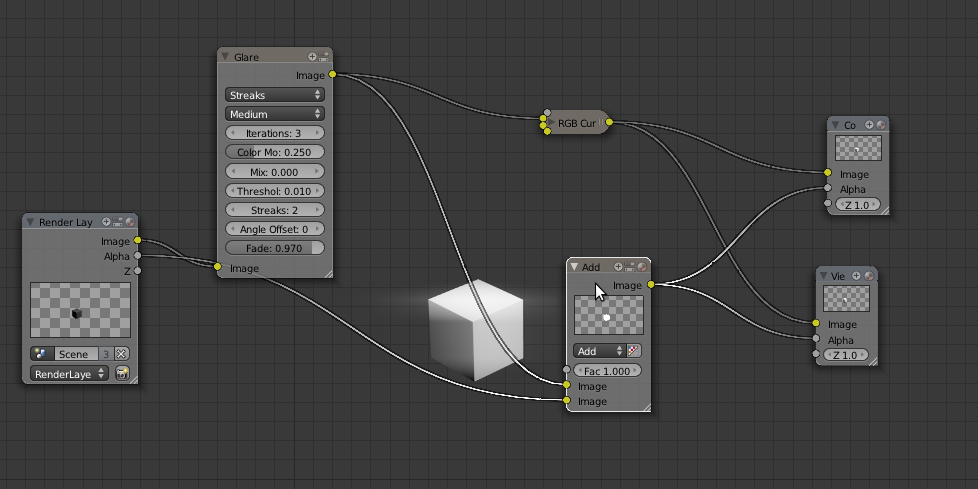978x489 pixels.
Task: Click the Composite node preview thumbnail
Action: coord(858,148)
